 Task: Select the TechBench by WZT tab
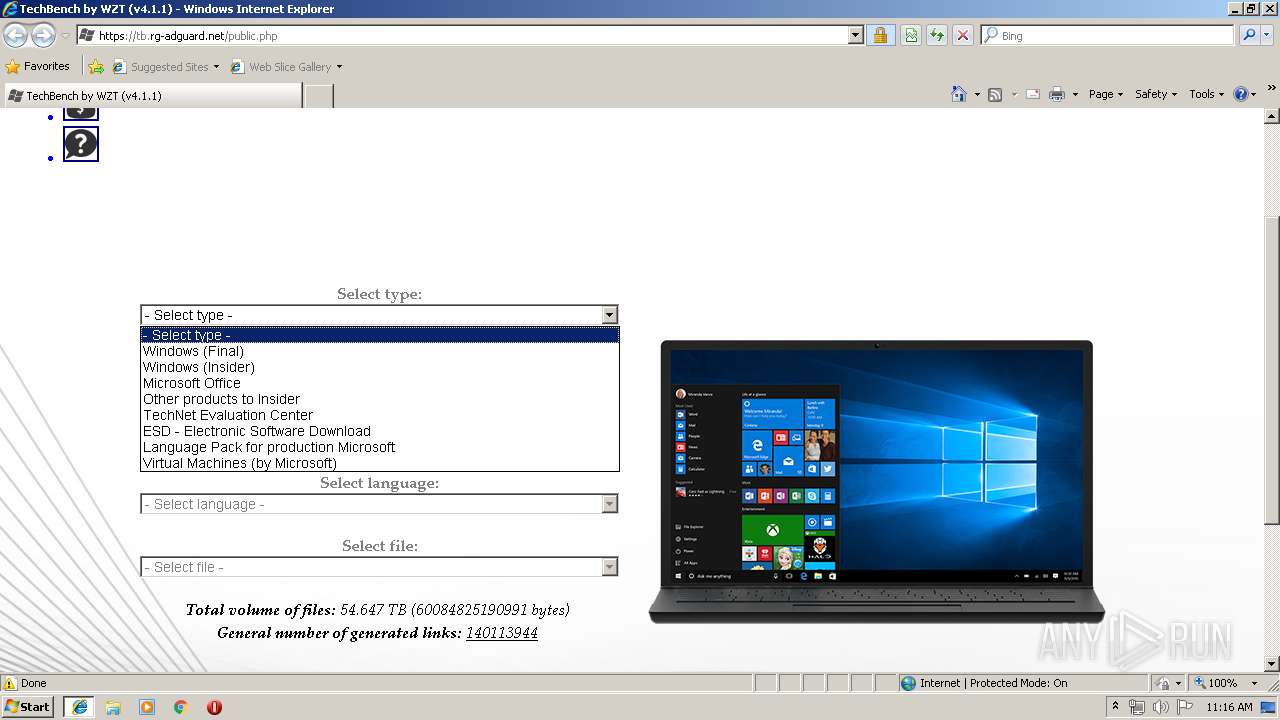point(152,95)
